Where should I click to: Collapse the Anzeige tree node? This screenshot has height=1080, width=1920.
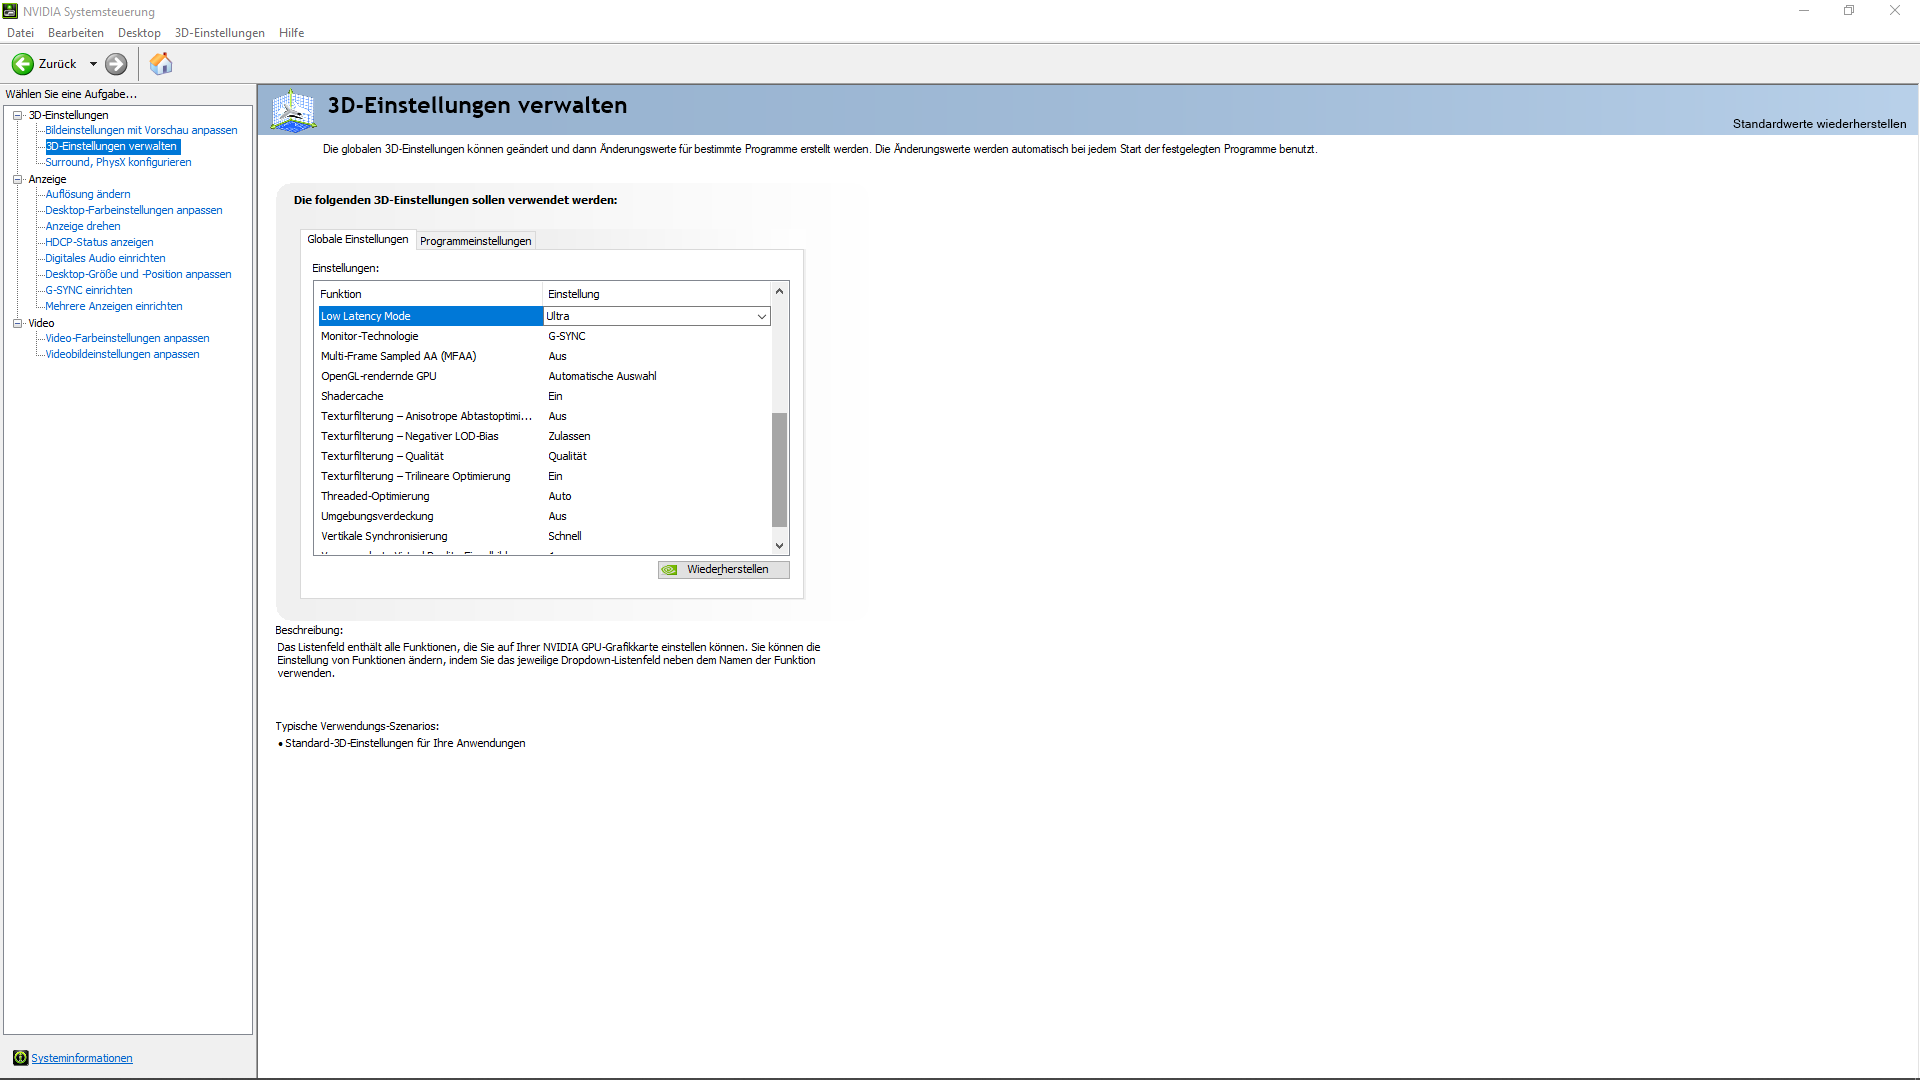point(17,179)
